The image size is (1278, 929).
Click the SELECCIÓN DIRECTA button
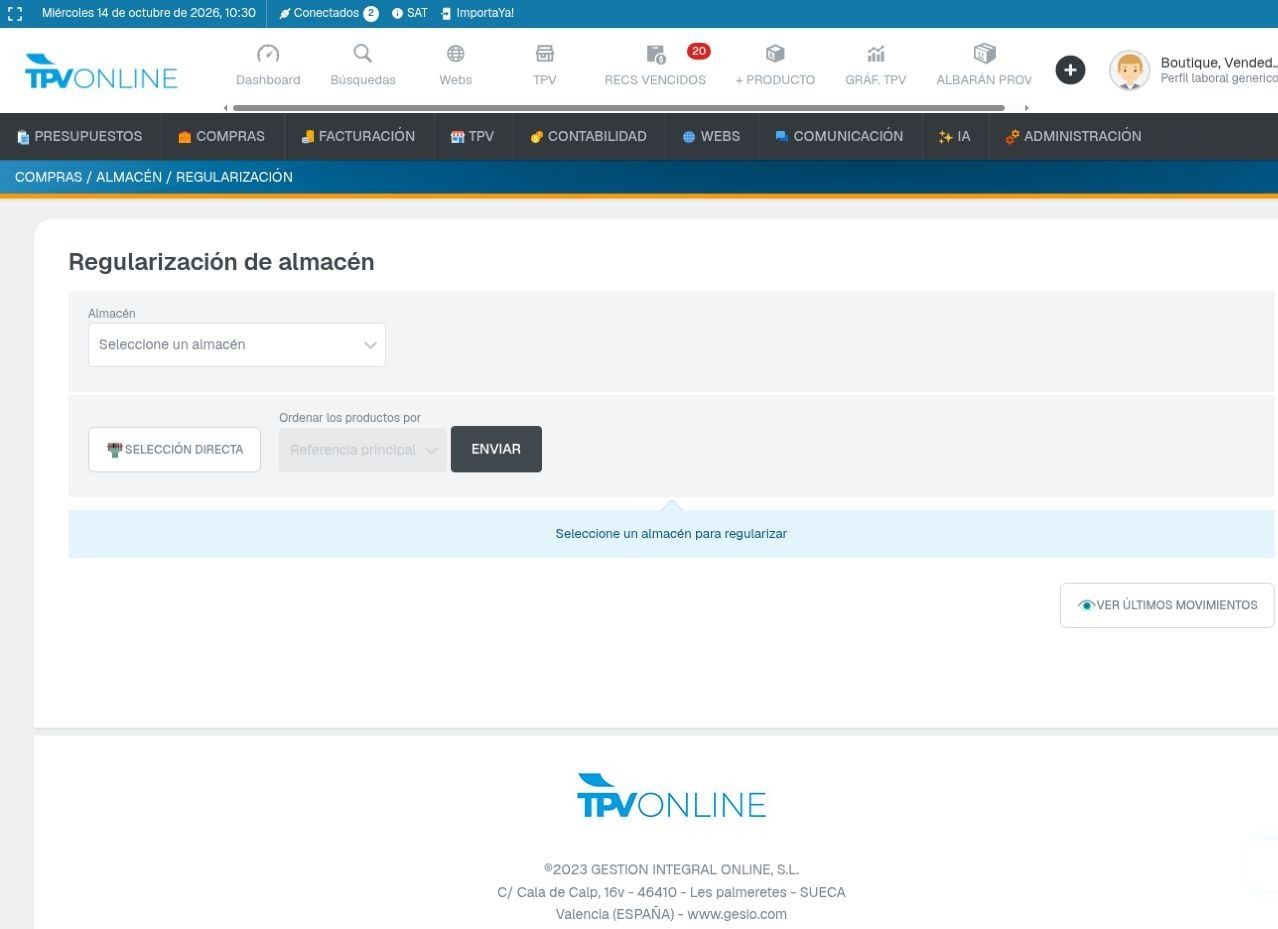tap(174, 450)
